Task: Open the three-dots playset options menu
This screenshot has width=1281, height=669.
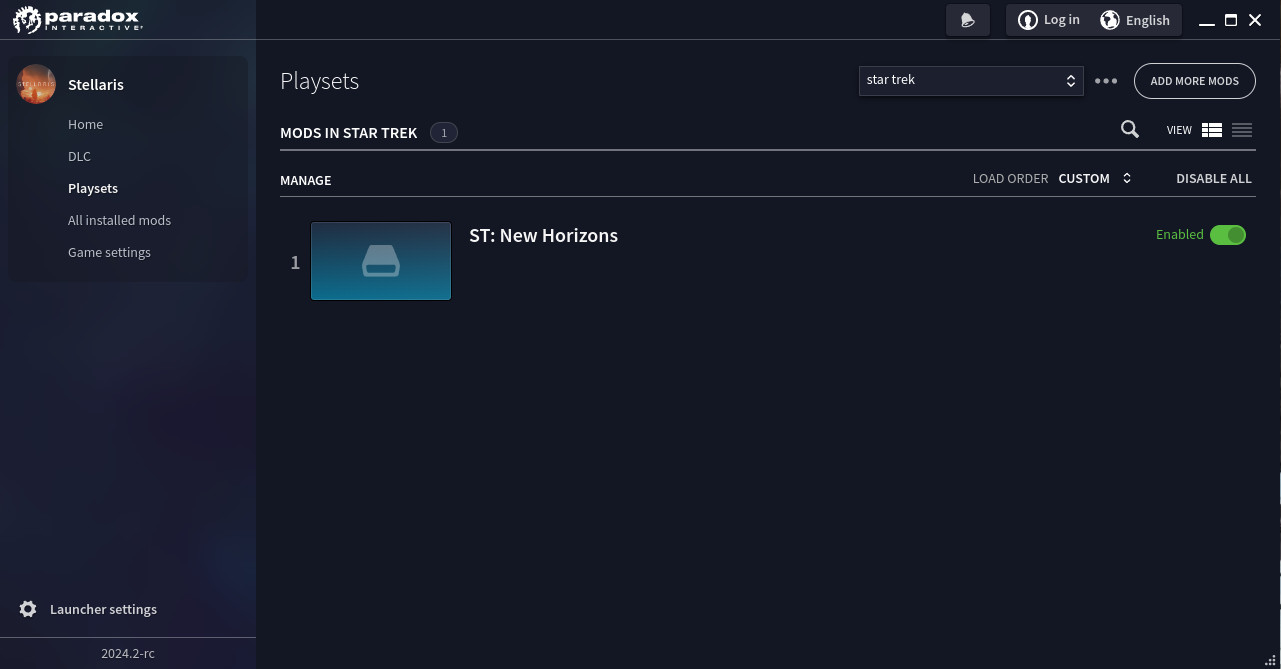Action: click(x=1106, y=81)
